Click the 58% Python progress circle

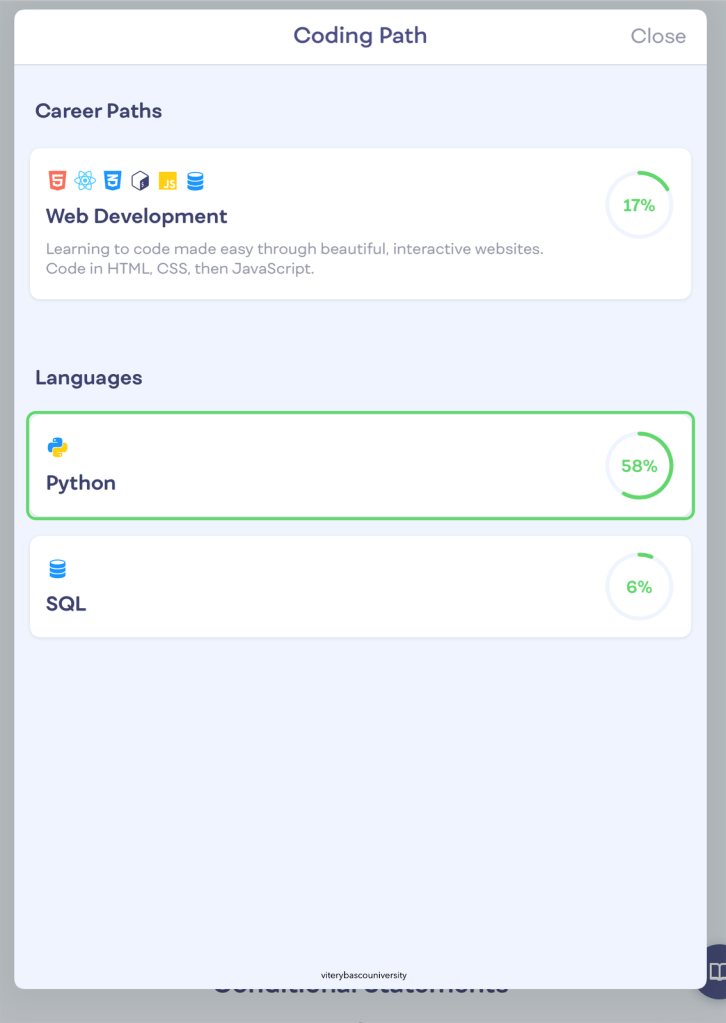point(639,466)
